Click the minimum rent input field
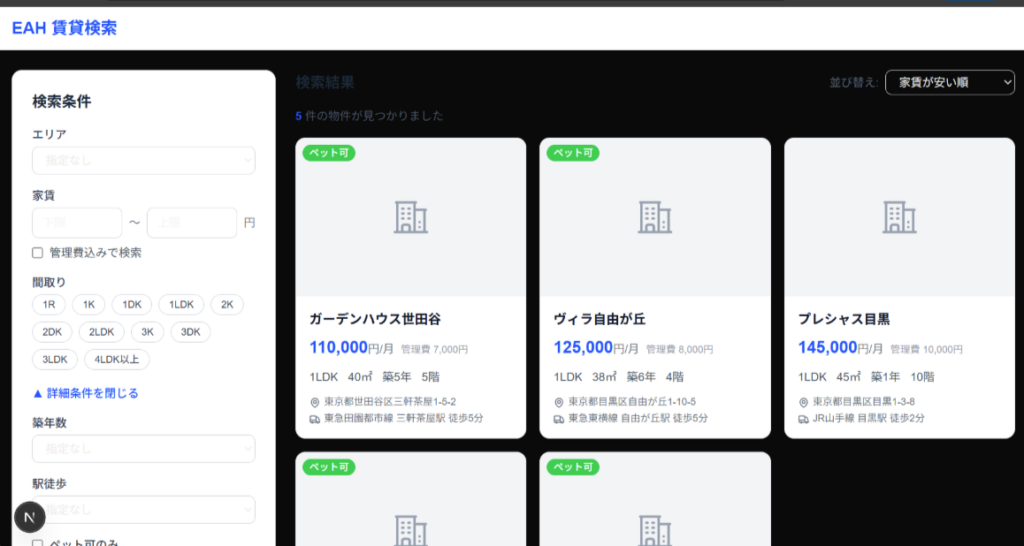1024x546 pixels. (77, 223)
